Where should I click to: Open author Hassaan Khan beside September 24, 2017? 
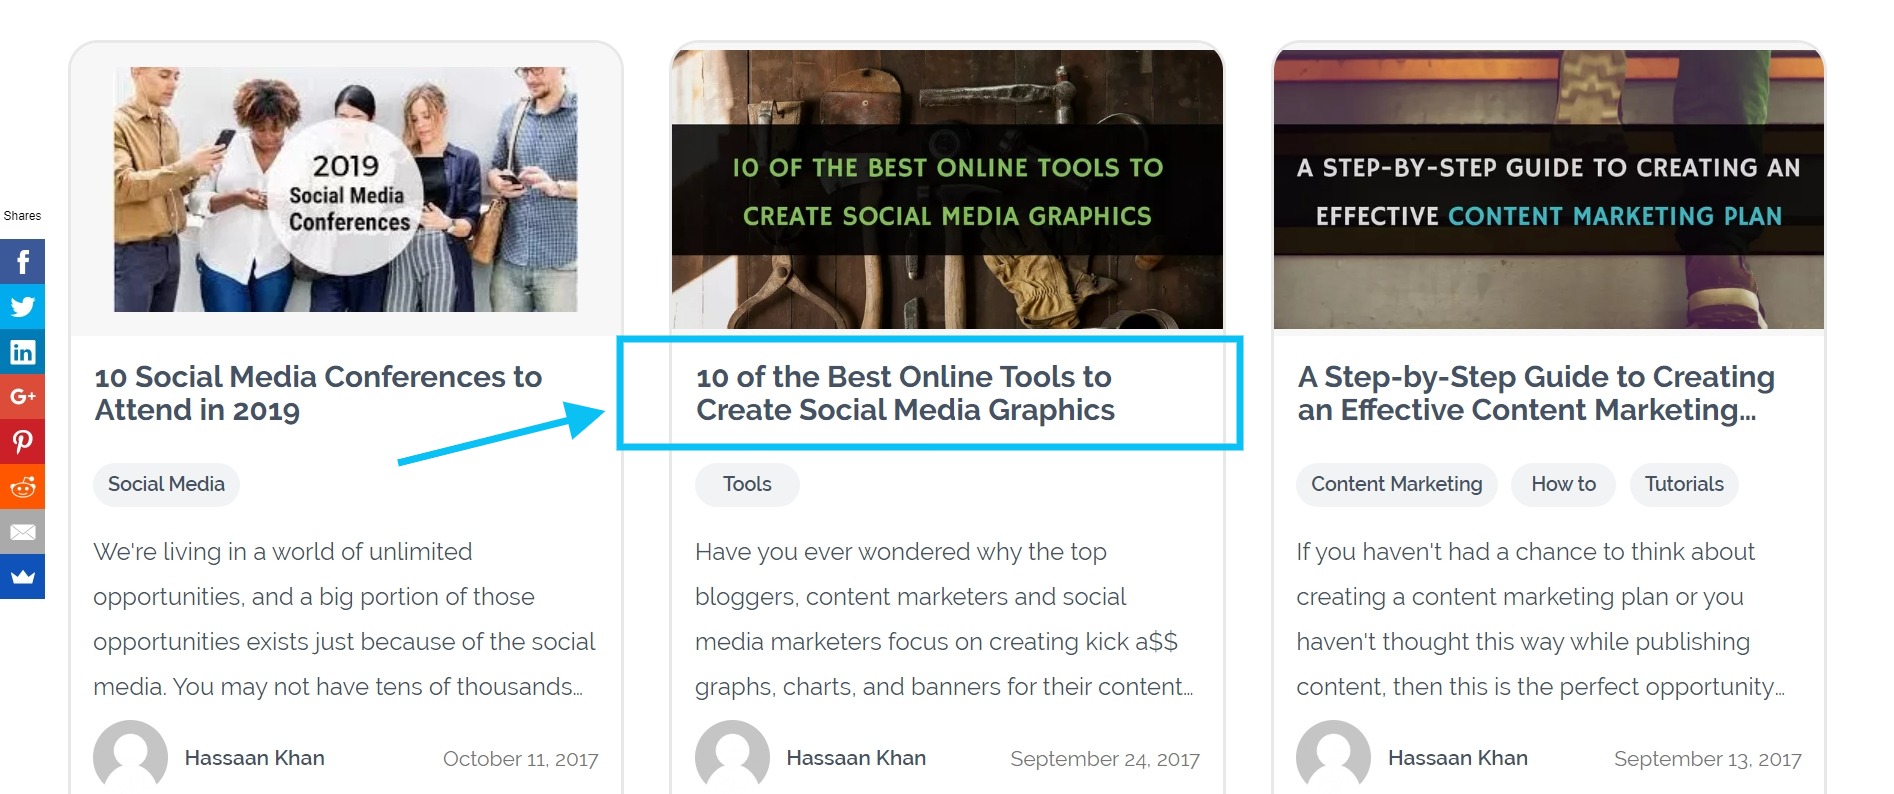pyautogui.click(x=856, y=758)
